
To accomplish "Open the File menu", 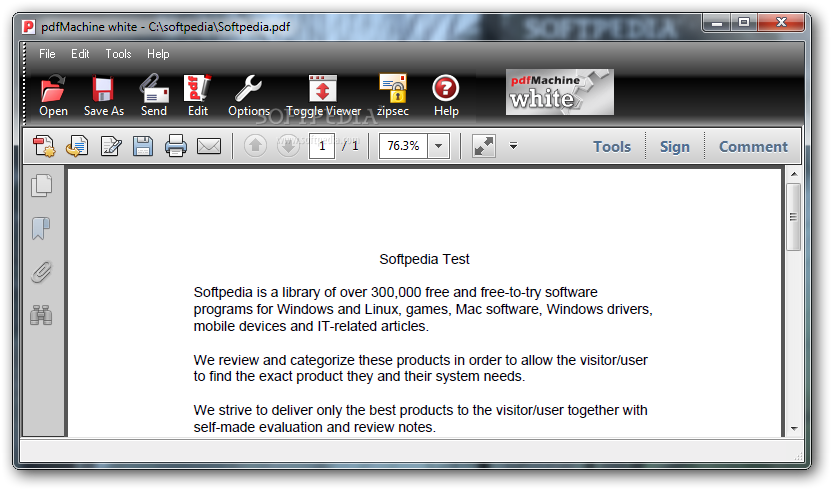I will [x=47, y=54].
